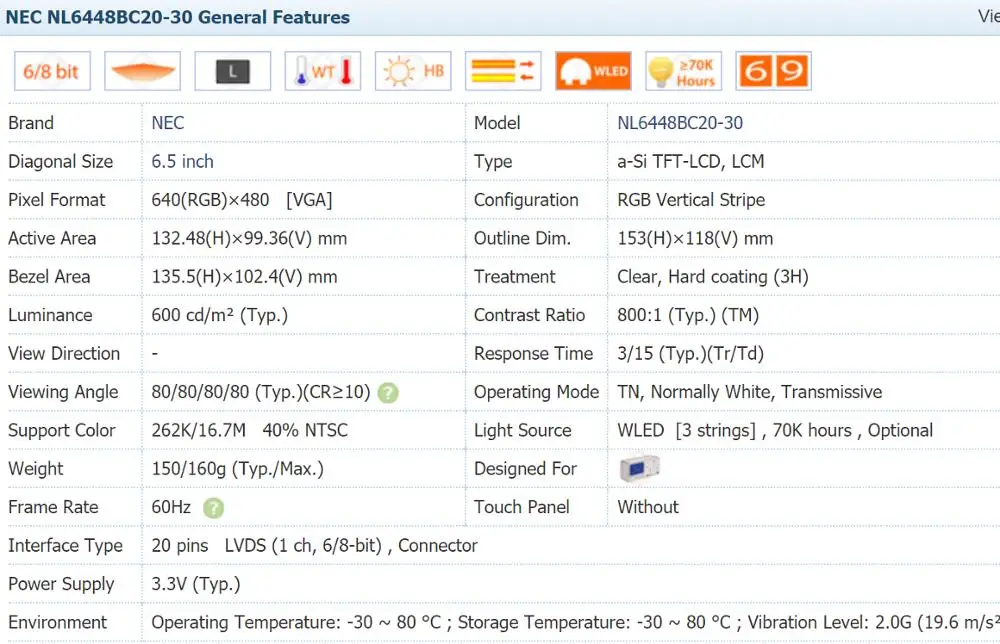
Task: Select the frame rate value 60Hz
Action: click(171, 507)
